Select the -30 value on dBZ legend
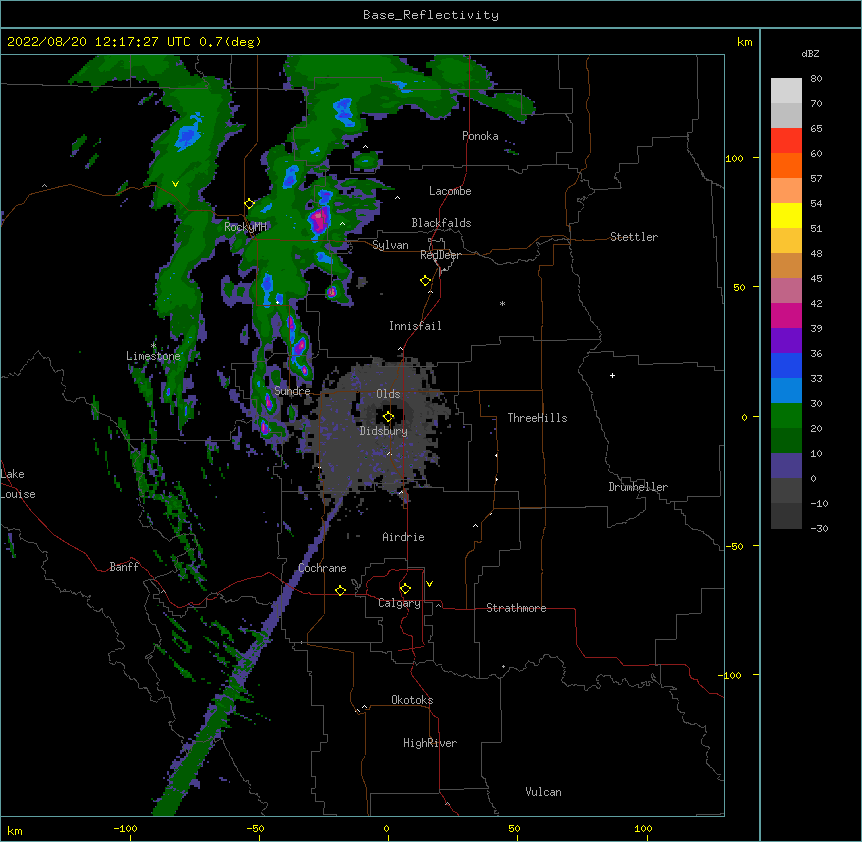The image size is (862, 842). (819, 528)
